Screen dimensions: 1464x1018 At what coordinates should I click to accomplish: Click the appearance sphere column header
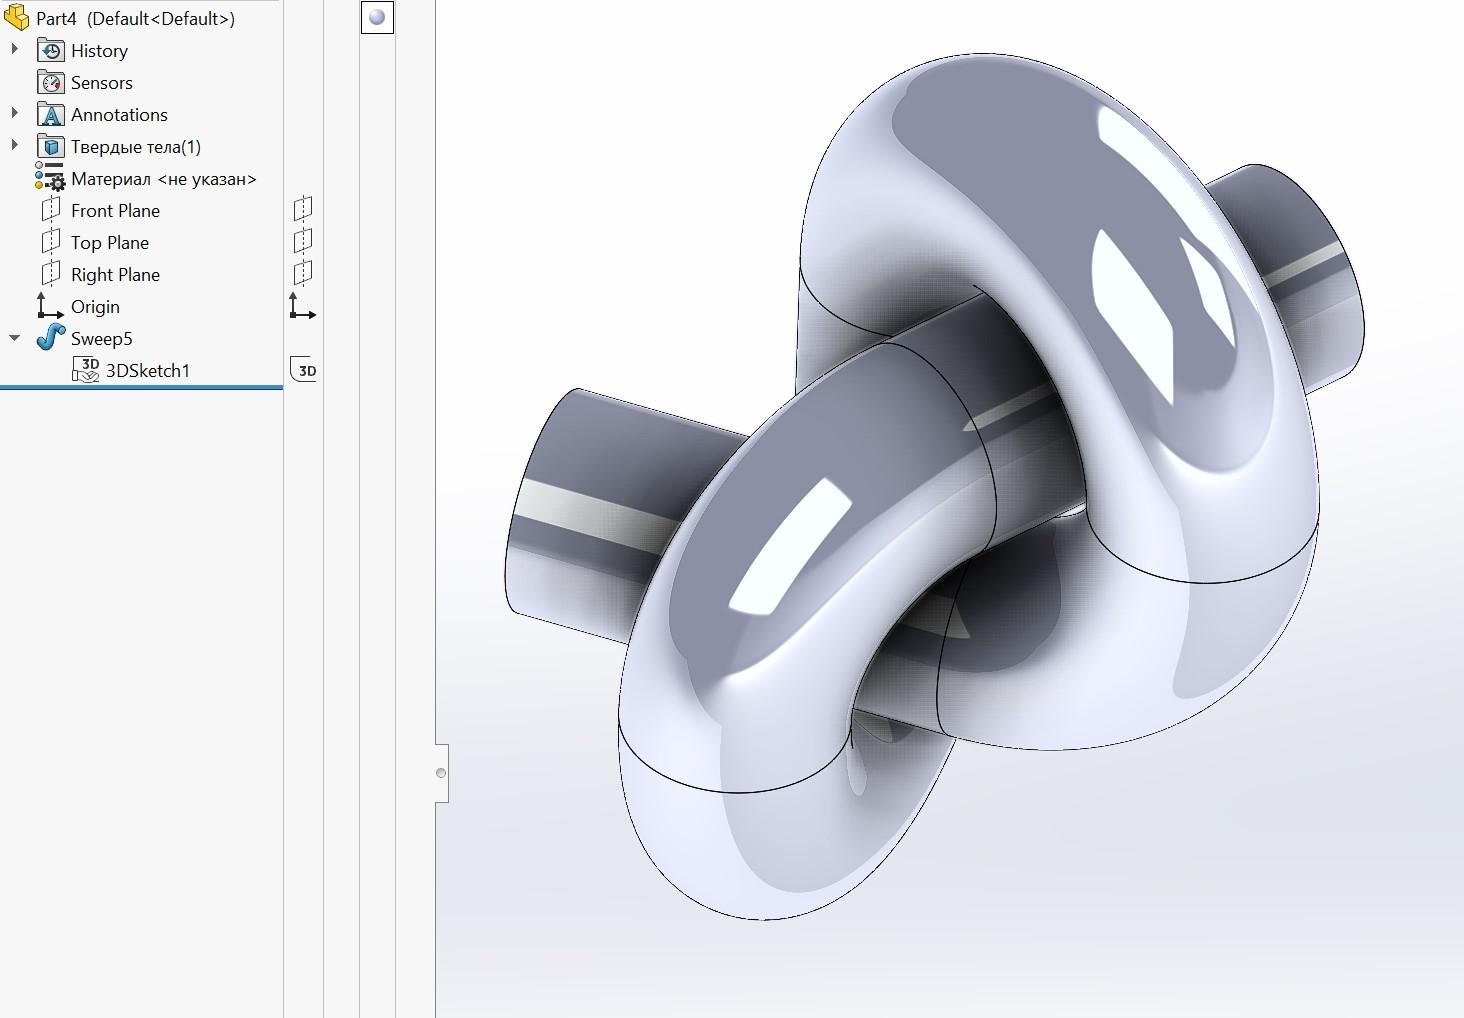[377, 17]
